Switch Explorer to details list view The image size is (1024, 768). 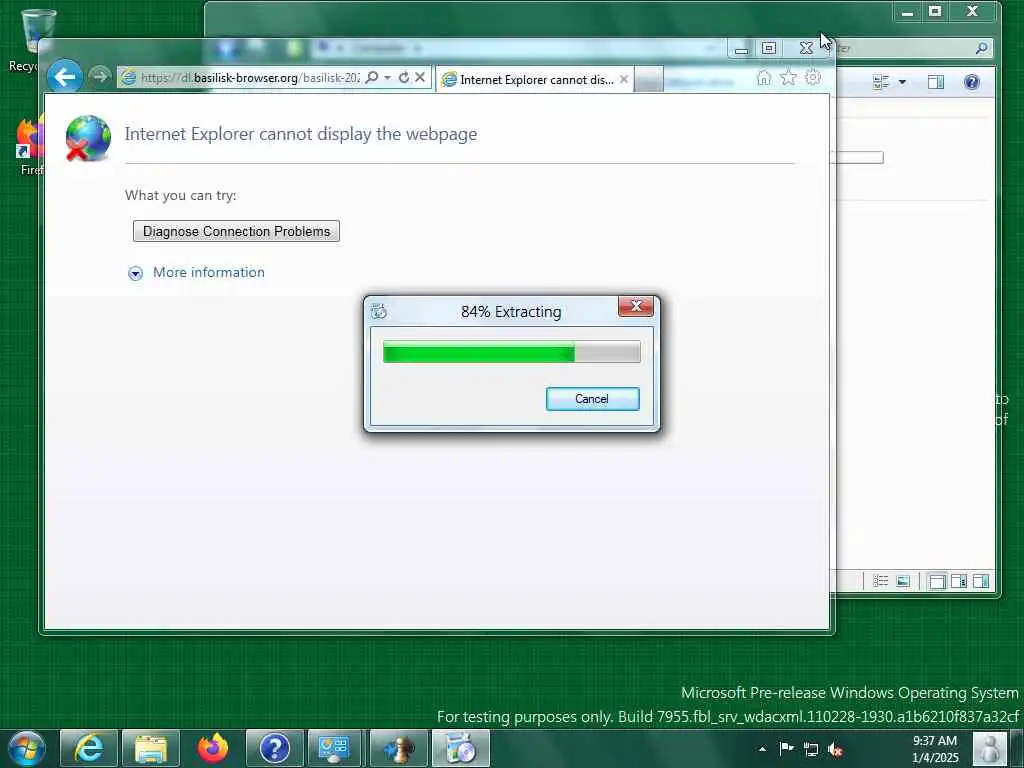[880, 581]
